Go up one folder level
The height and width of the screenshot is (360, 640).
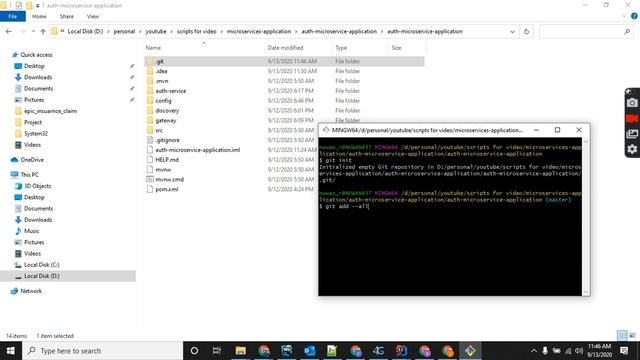(x=43, y=31)
